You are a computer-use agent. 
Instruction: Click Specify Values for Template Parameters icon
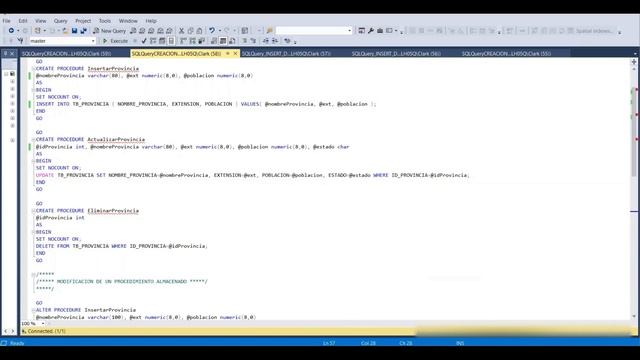click(287, 41)
